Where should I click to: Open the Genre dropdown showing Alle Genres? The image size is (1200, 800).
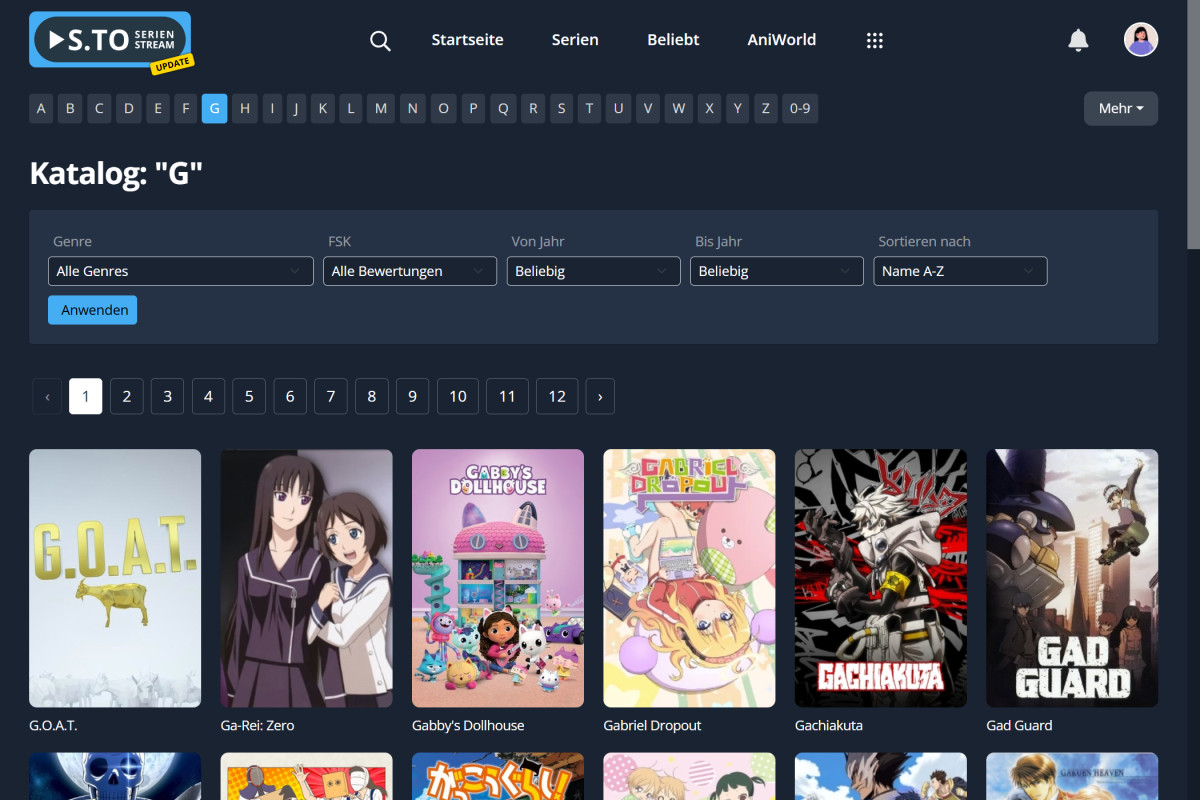[x=180, y=271]
